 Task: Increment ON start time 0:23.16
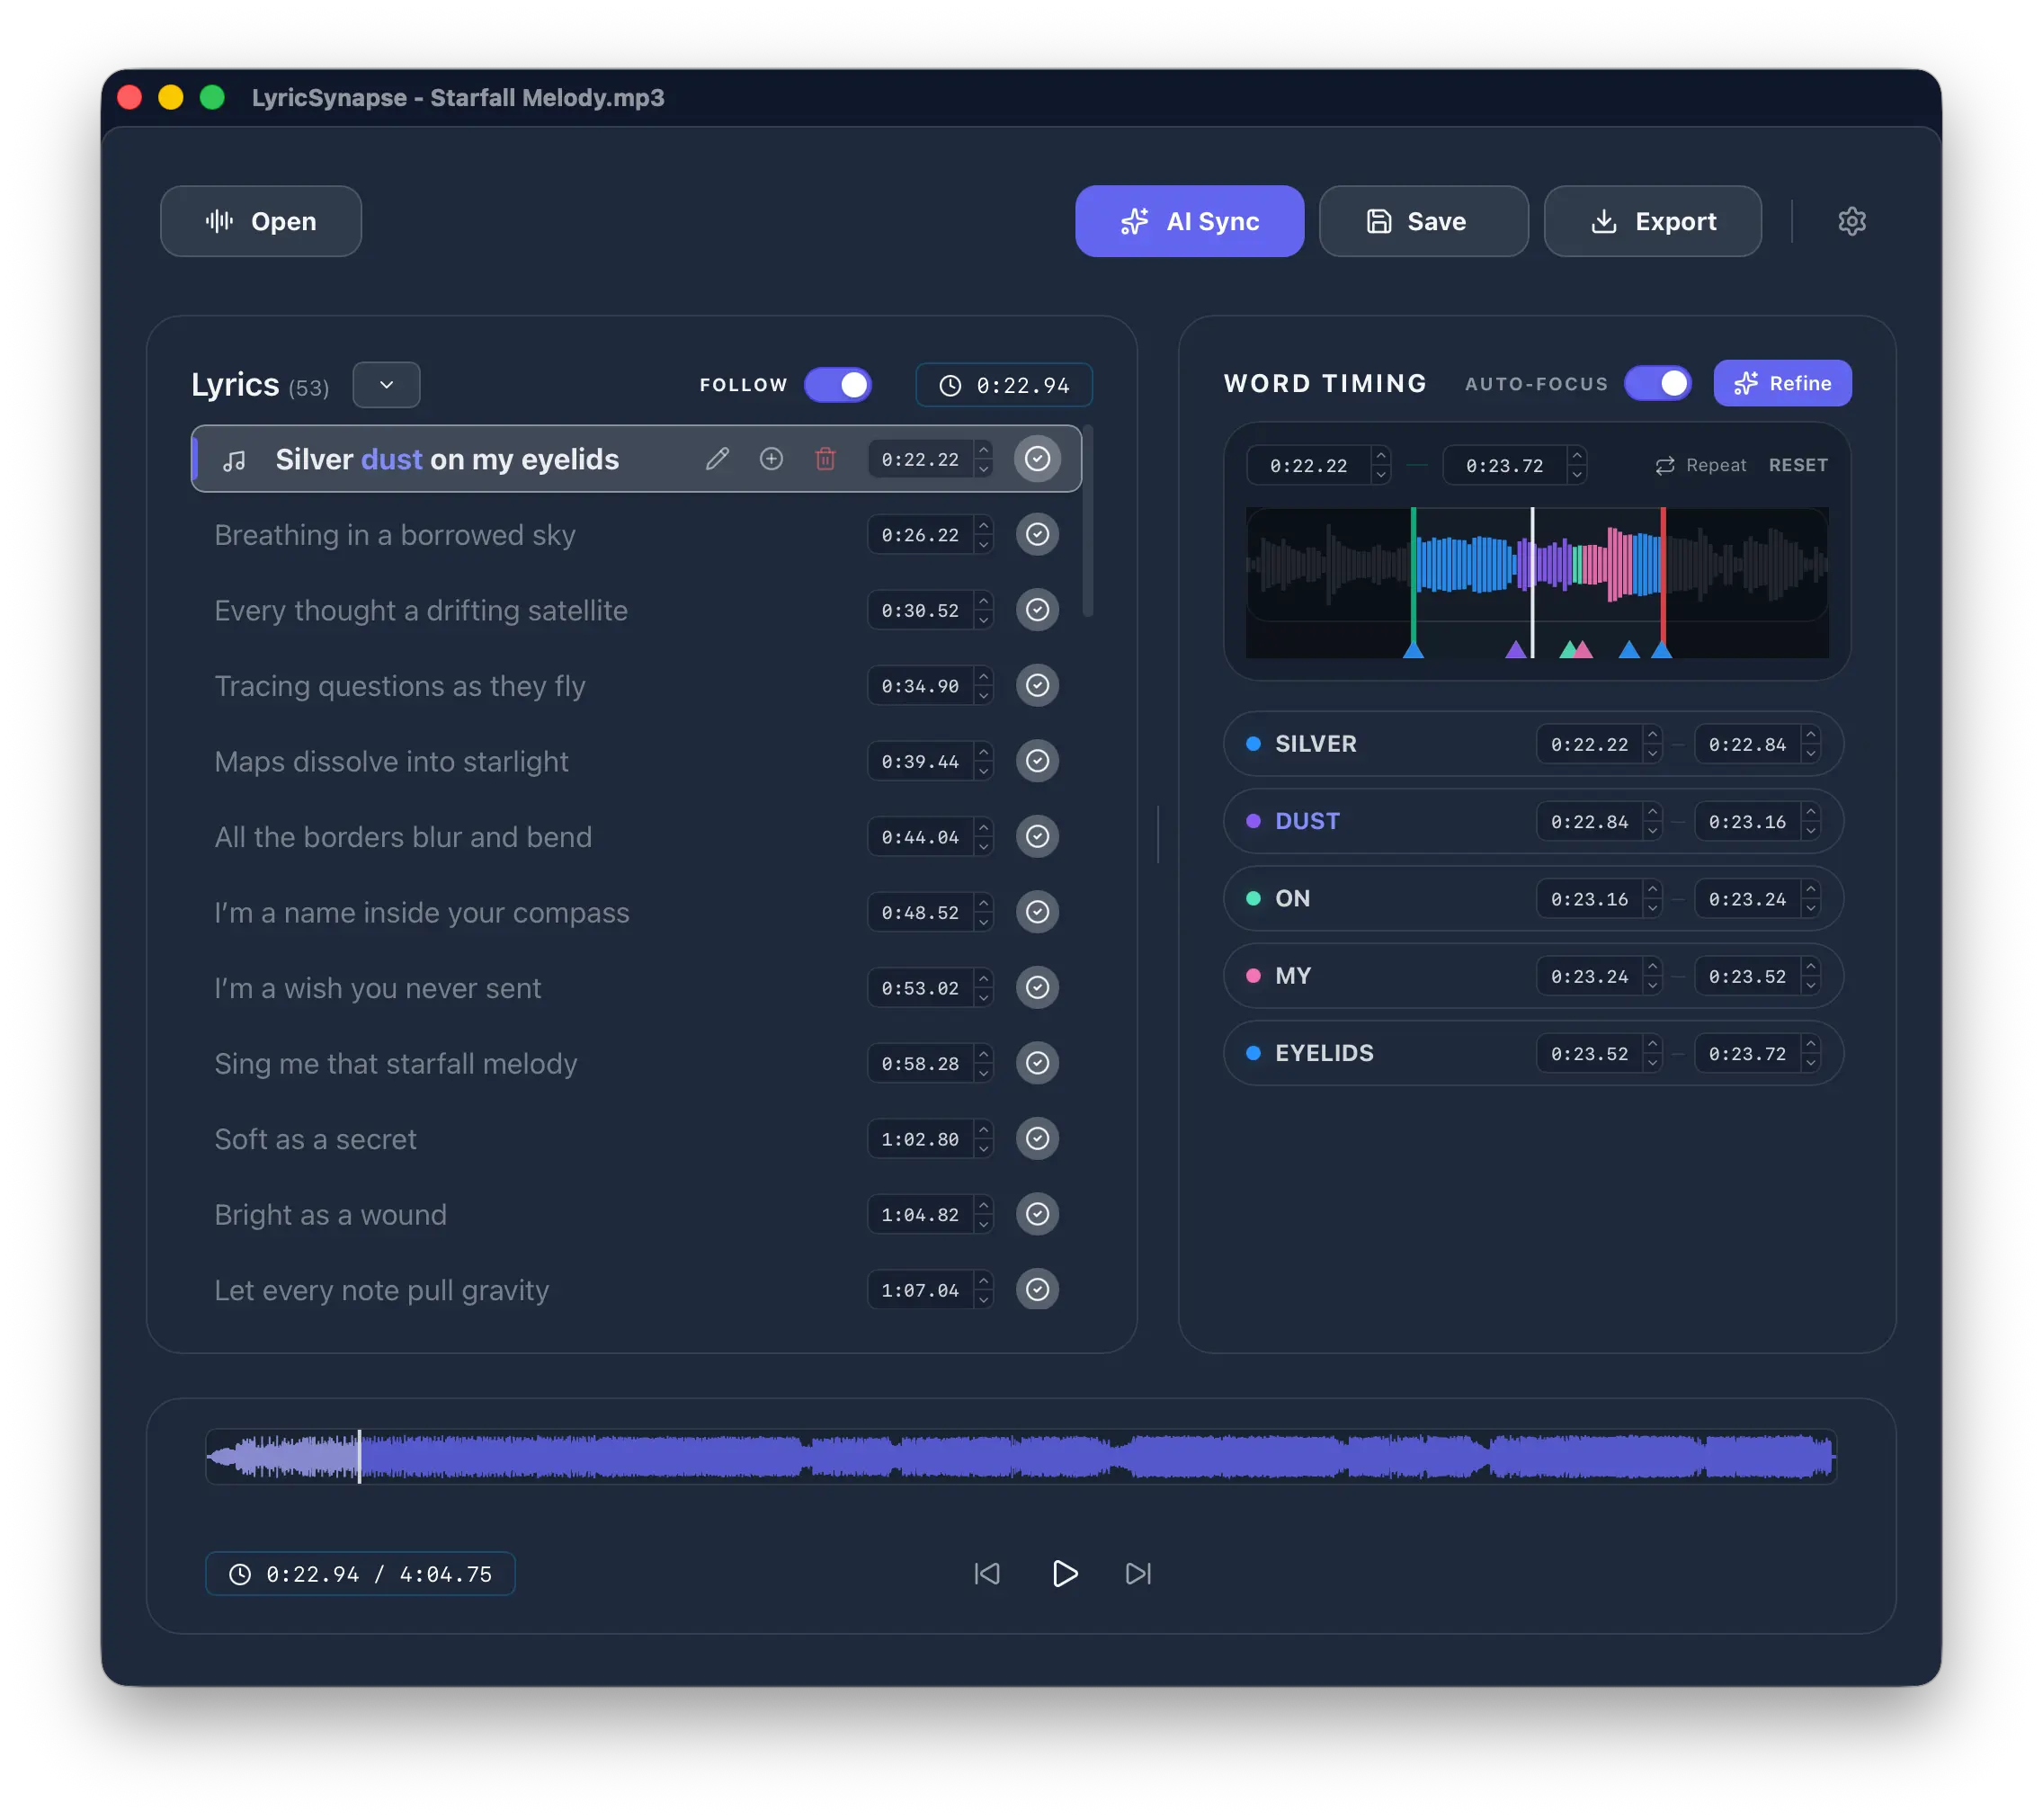(1652, 889)
